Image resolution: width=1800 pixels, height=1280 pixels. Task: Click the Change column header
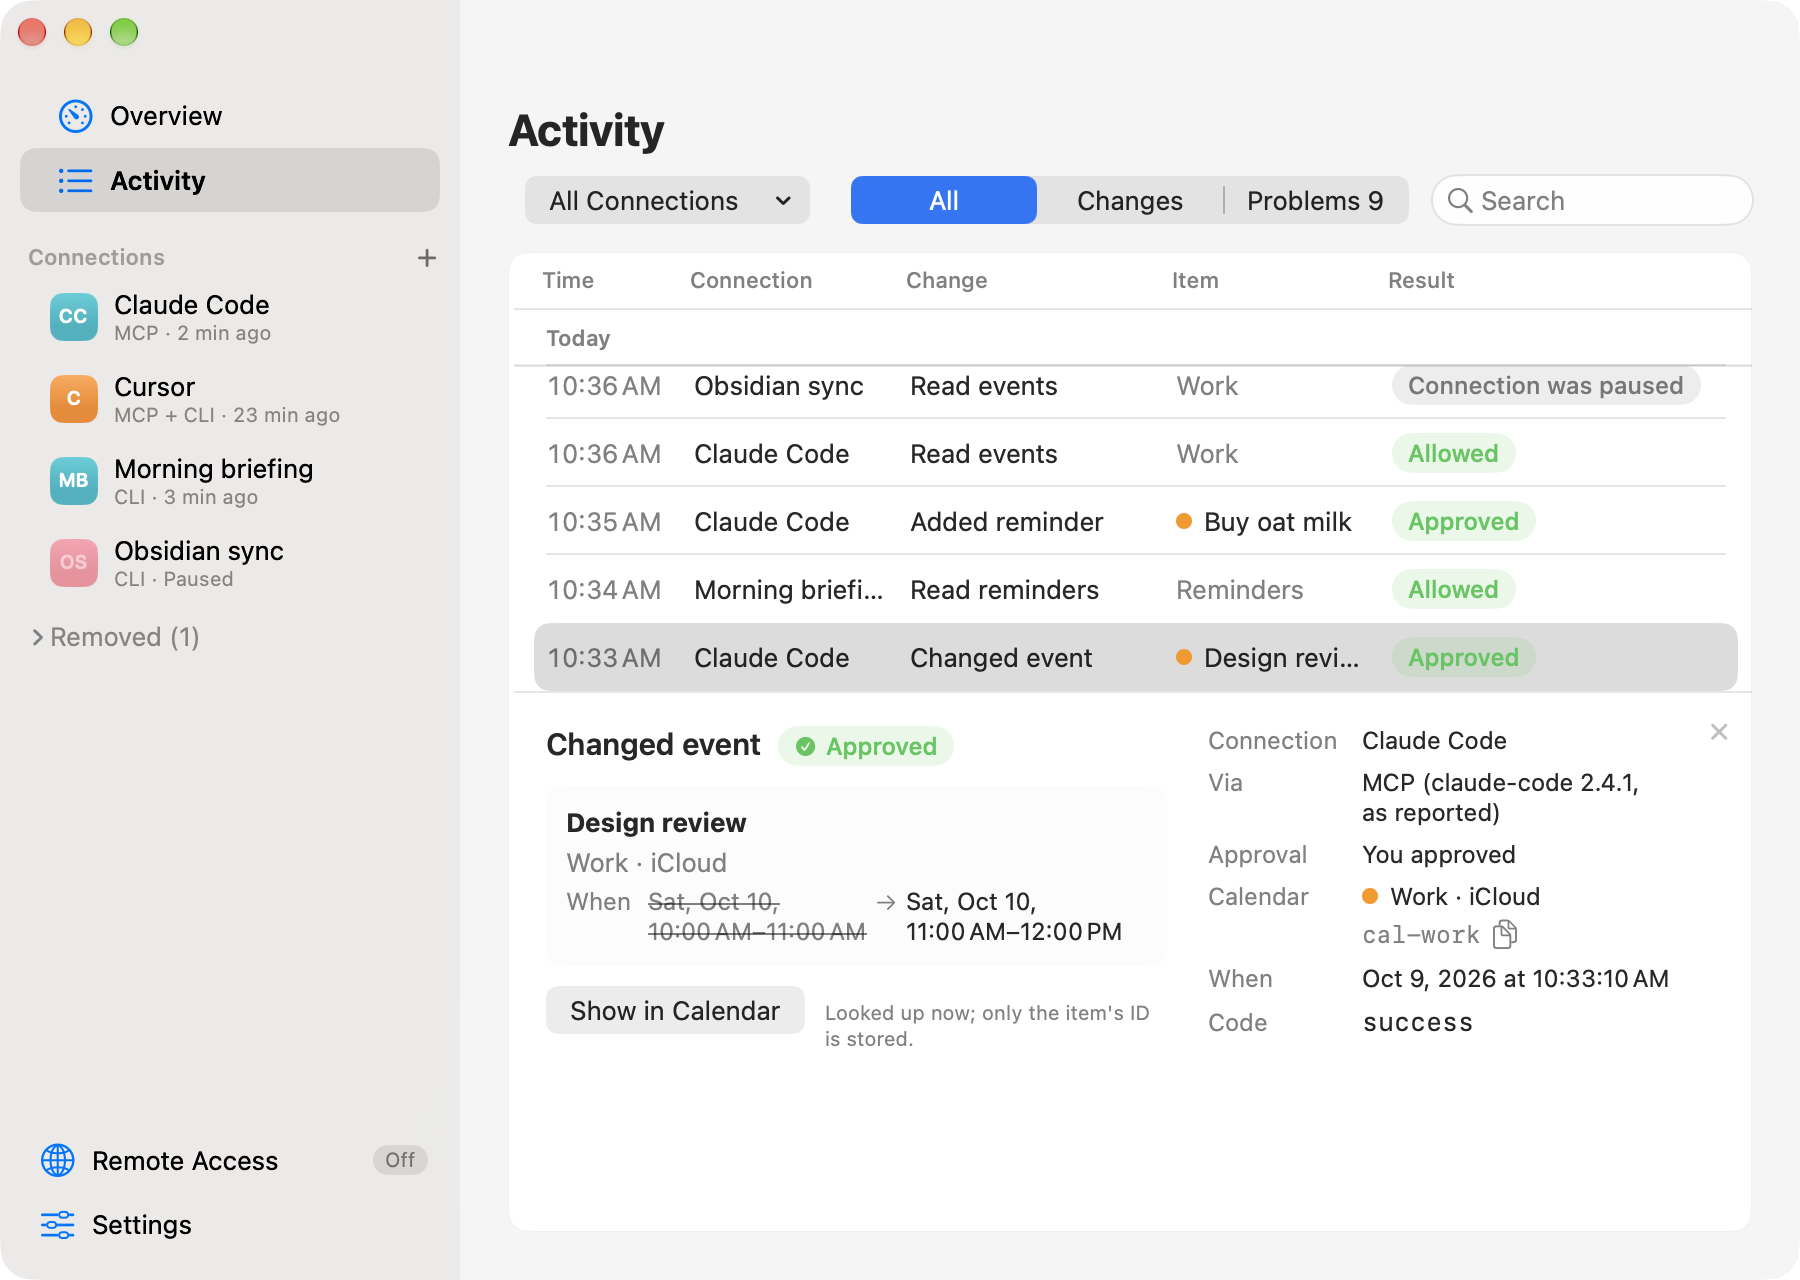click(946, 281)
